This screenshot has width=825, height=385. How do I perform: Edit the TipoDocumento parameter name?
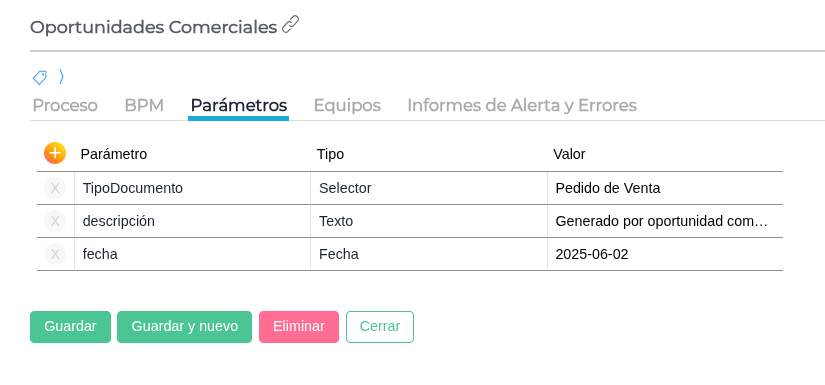(x=193, y=188)
